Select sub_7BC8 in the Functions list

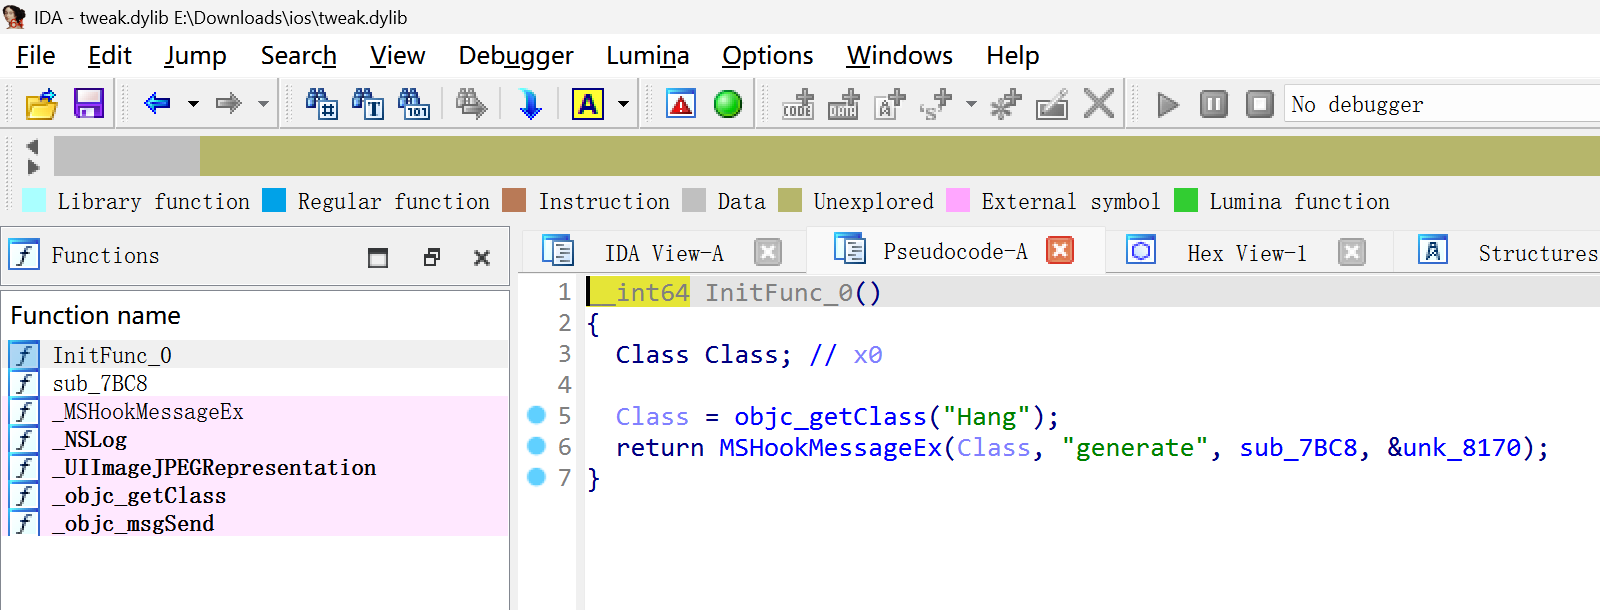point(100,384)
